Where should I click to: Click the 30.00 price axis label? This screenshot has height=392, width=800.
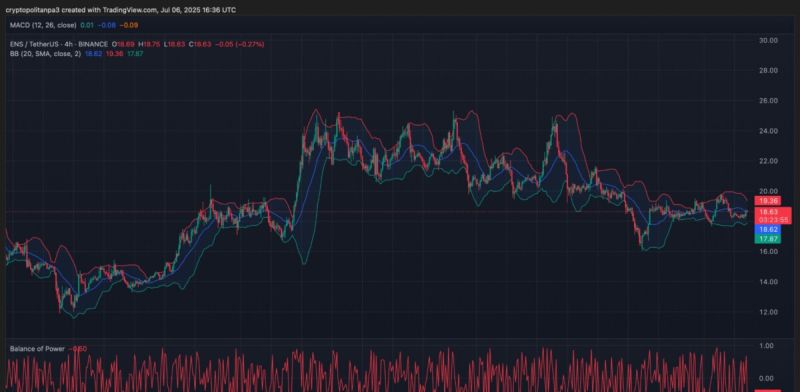[x=768, y=40]
